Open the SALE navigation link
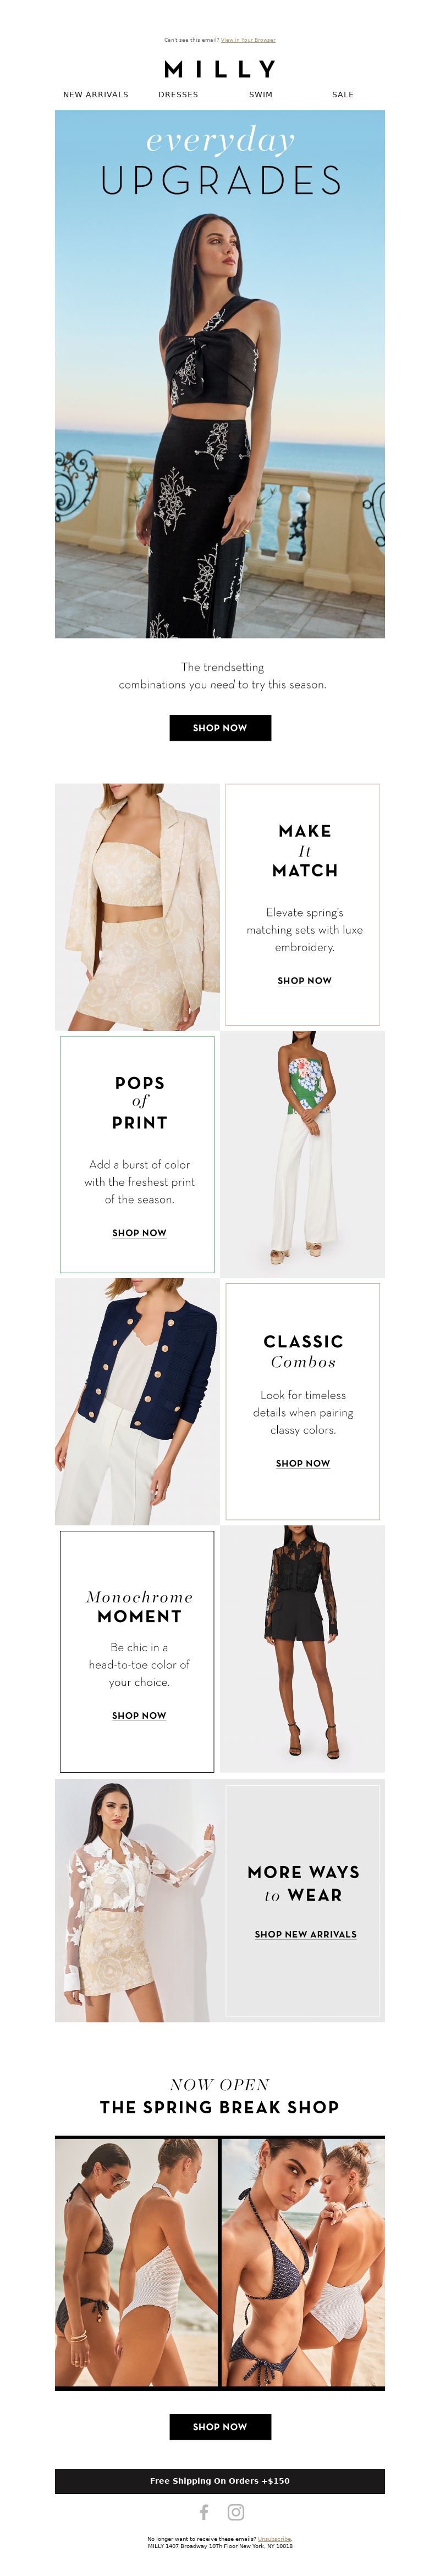Screen dimensions: 440x2576 343,95
